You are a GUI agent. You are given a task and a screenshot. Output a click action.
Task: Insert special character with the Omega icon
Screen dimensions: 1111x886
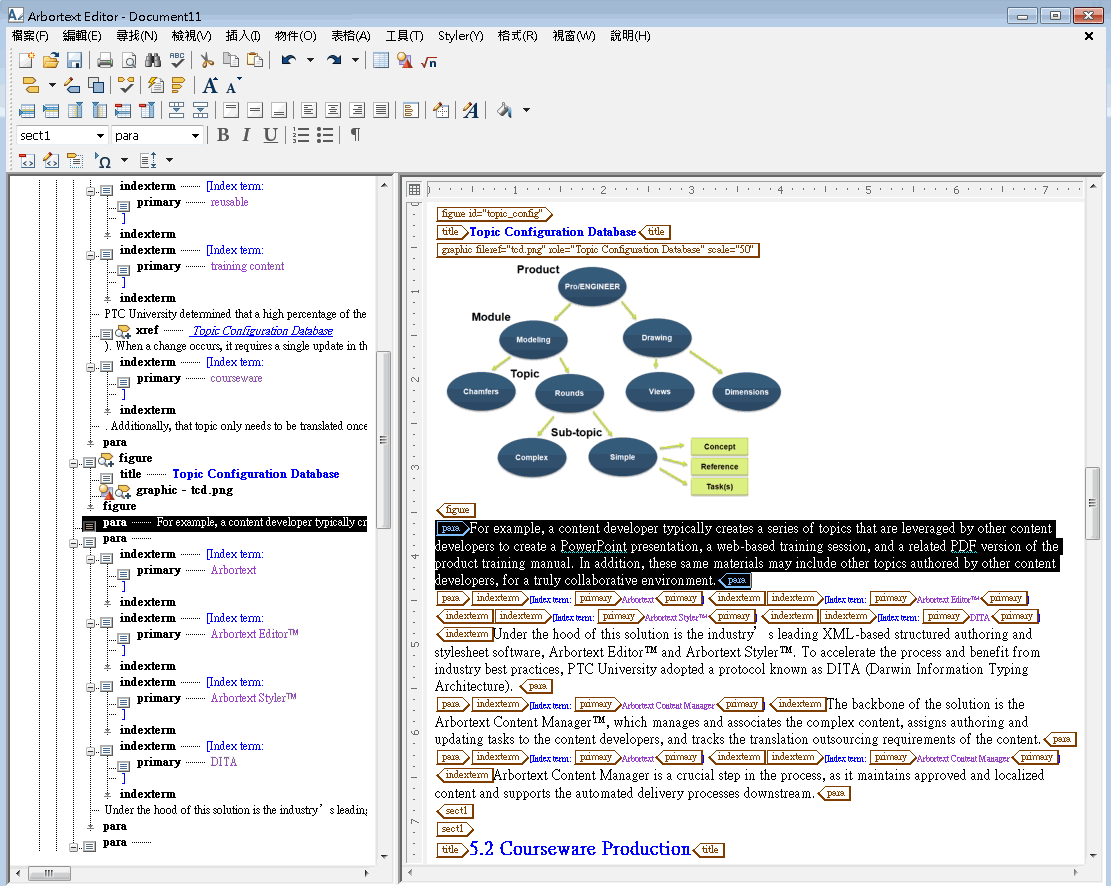pos(103,160)
